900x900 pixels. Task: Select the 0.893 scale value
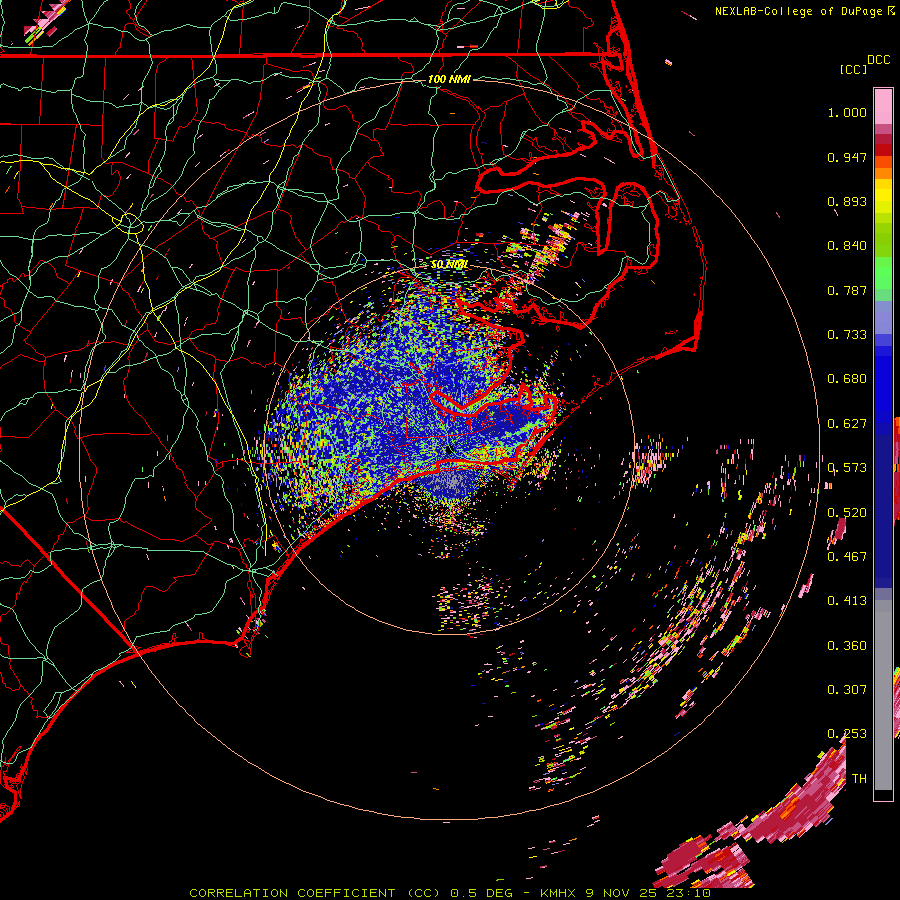coord(847,201)
